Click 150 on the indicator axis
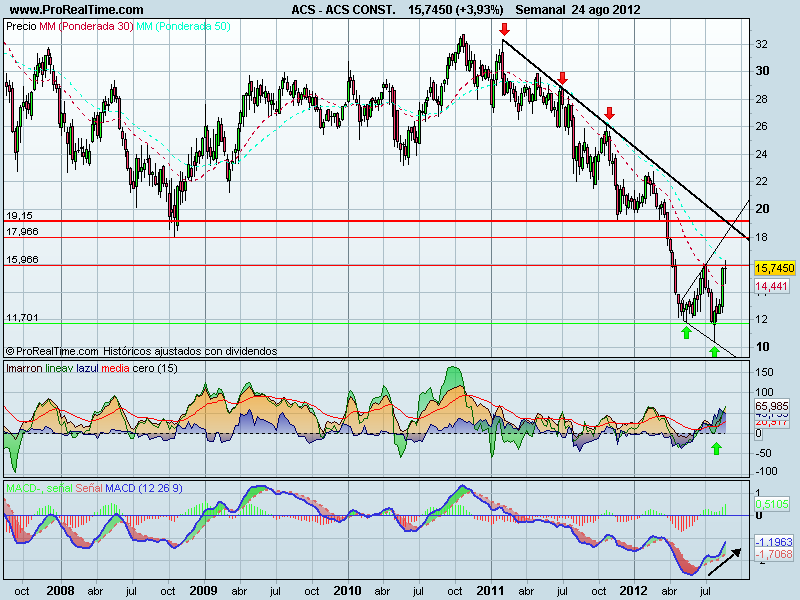800x600 pixels. [764, 372]
